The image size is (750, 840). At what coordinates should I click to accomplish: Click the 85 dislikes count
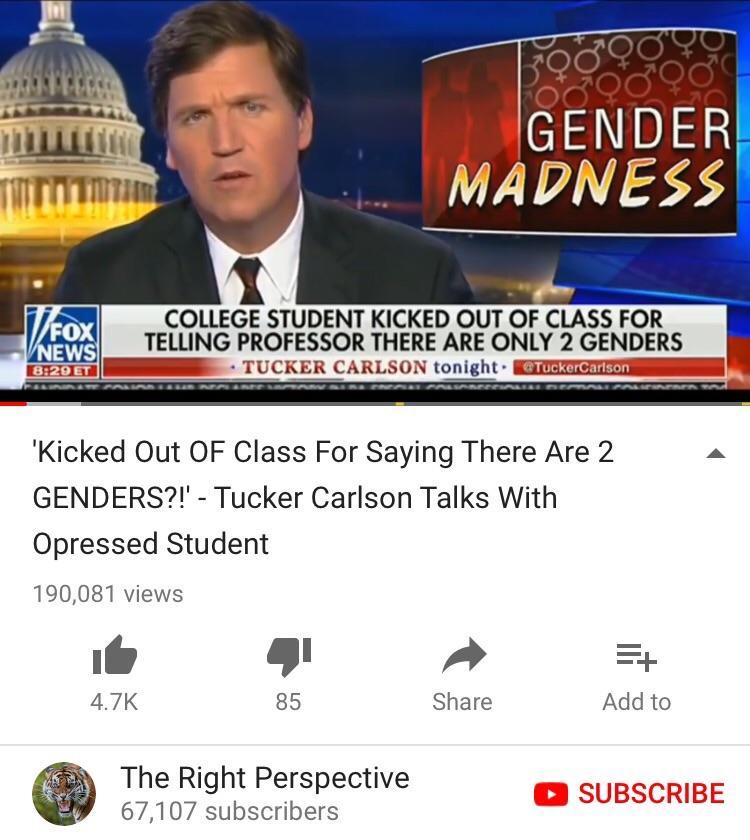288,702
